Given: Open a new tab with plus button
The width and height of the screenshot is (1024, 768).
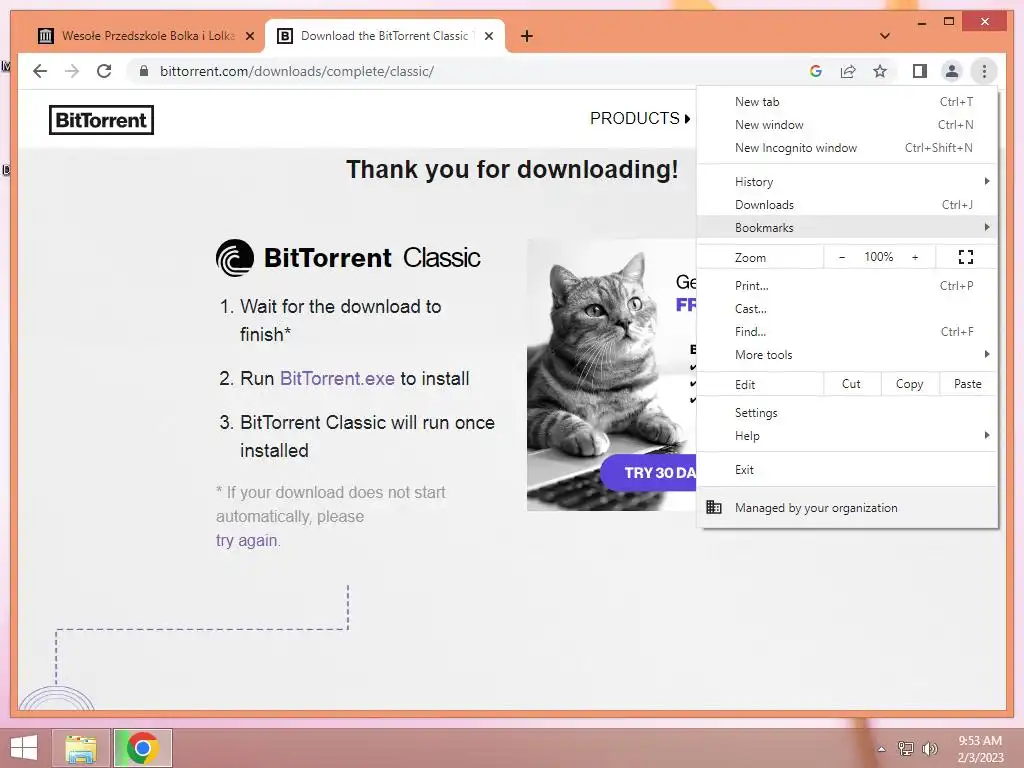Looking at the screenshot, I should click(x=527, y=36).
